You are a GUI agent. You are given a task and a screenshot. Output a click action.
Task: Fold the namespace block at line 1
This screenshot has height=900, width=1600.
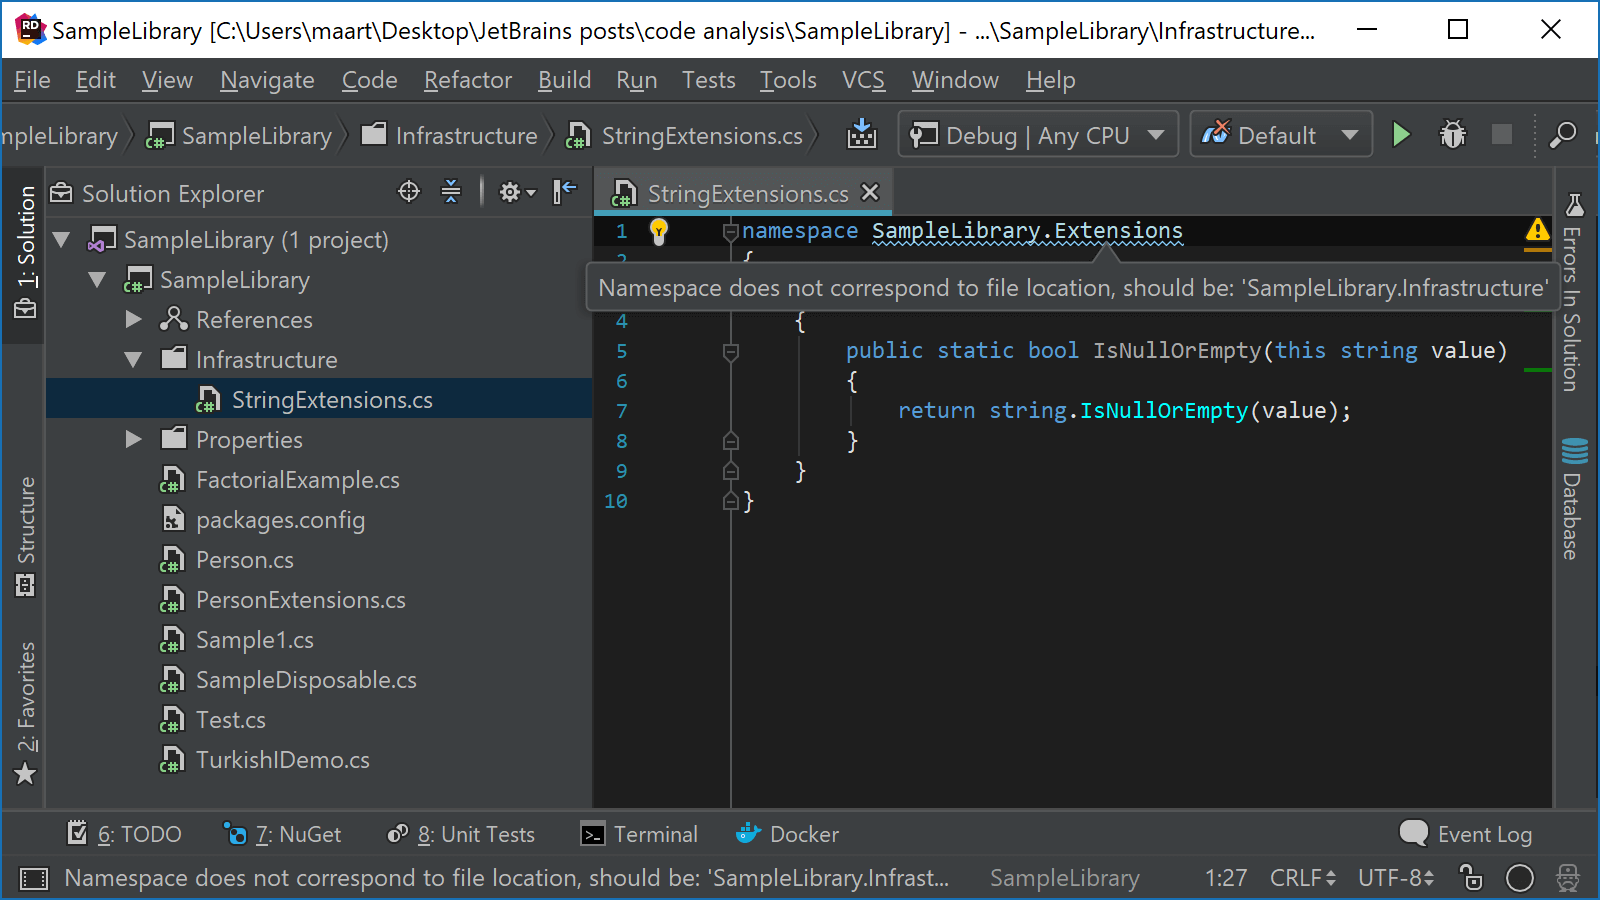[730, 232]
